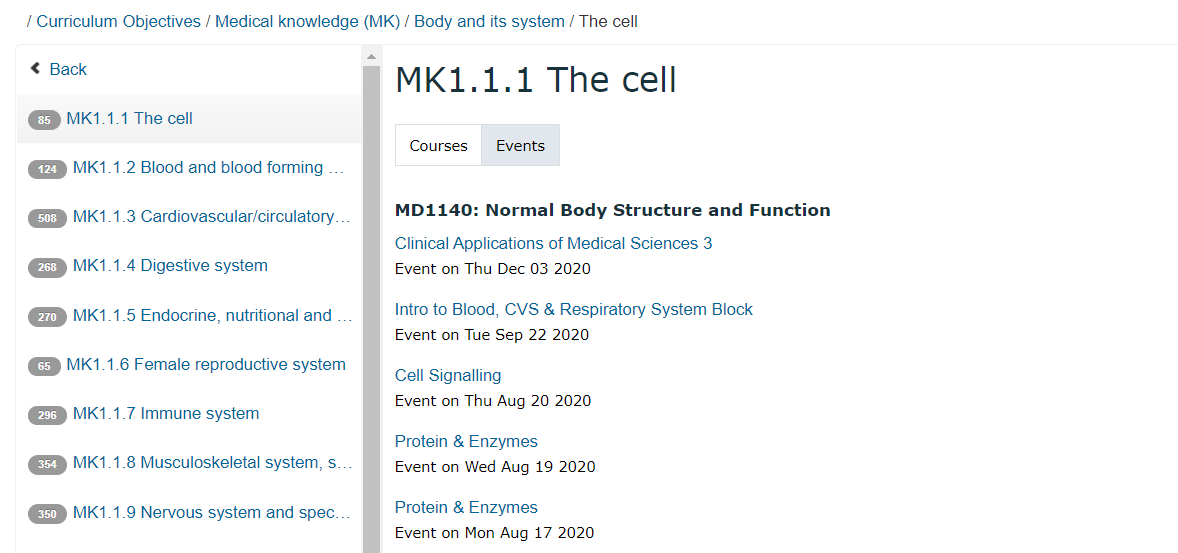
Task: Switch to the Courses tab
Action: [438, 145]
